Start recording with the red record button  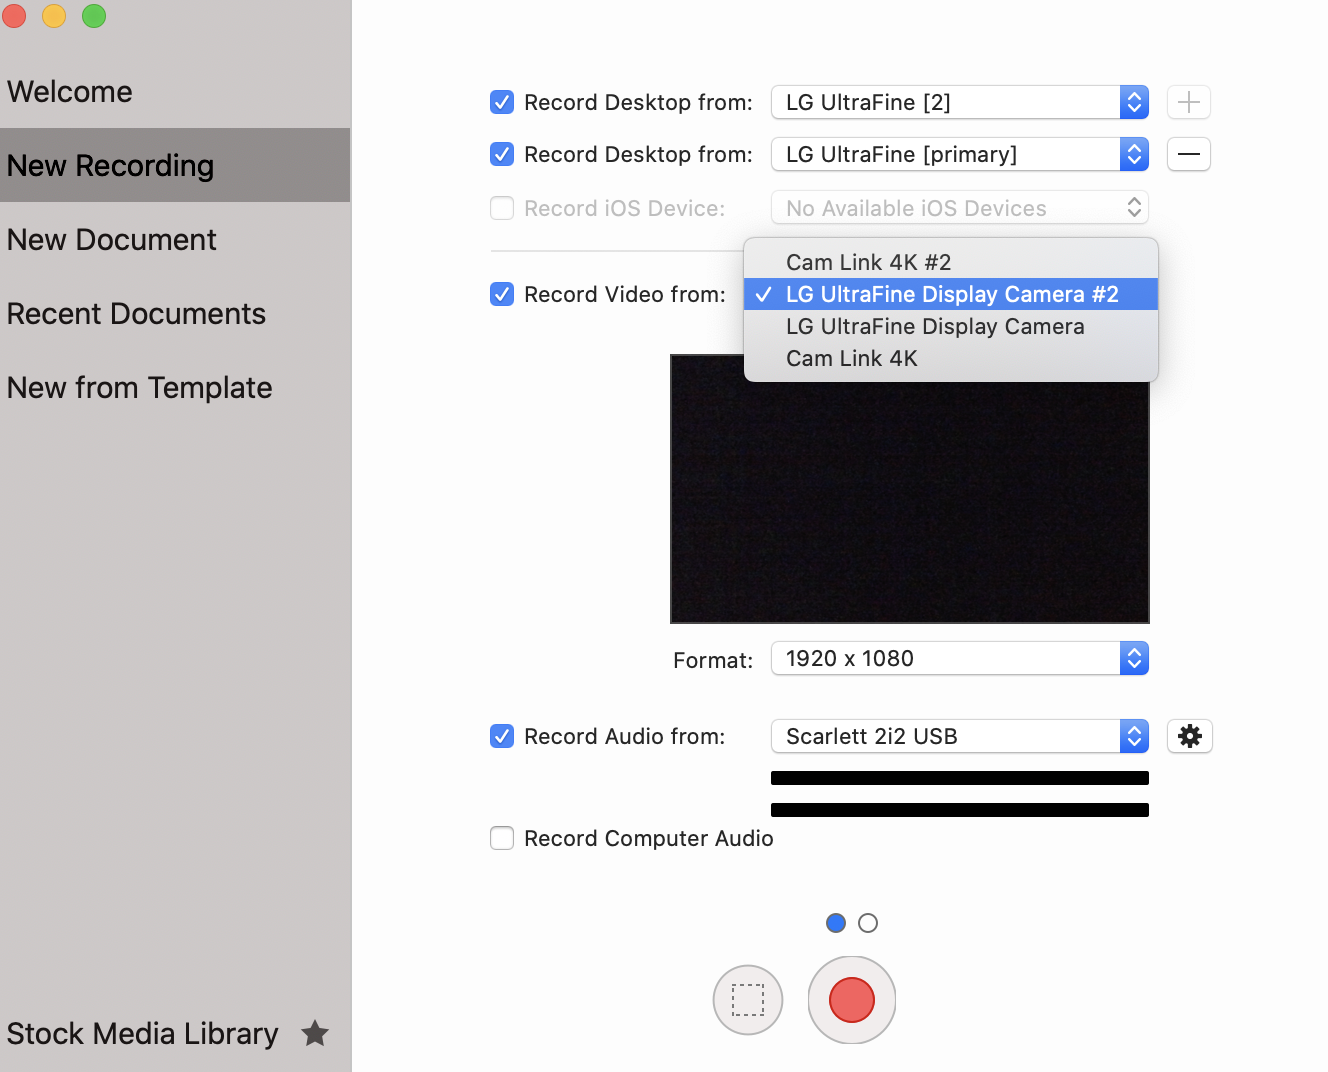click(x=852, y=1000)
